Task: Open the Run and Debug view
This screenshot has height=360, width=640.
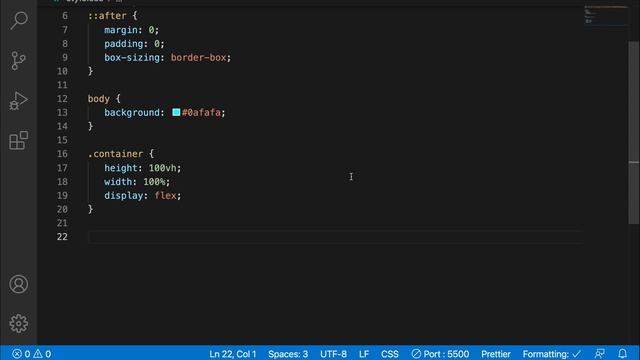Action: (18, 100)
